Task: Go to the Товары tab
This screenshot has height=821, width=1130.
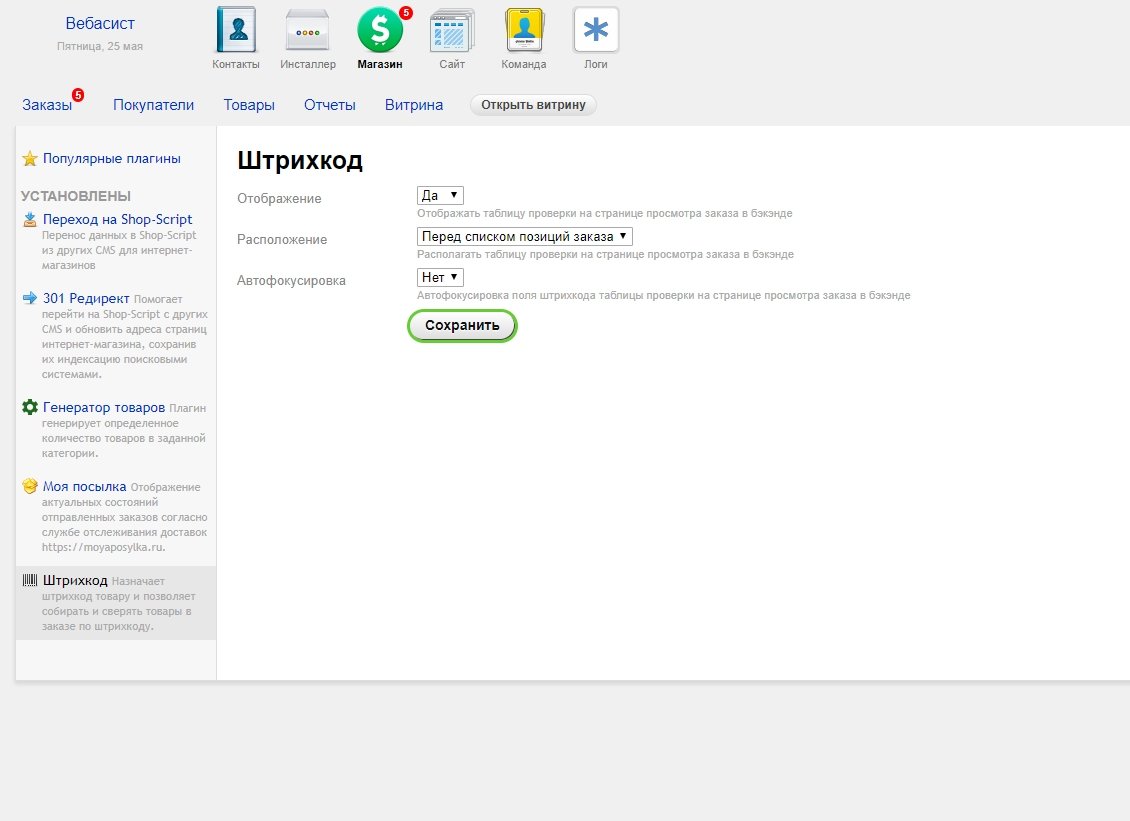Action: (x=249, y=105)
